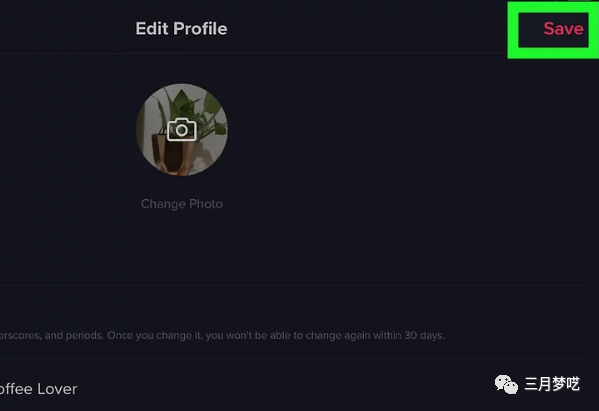The width and height of the screenshot is (599, 411).
Task: Click the green highlight frame around Save
Action: [x=553, y=30]
